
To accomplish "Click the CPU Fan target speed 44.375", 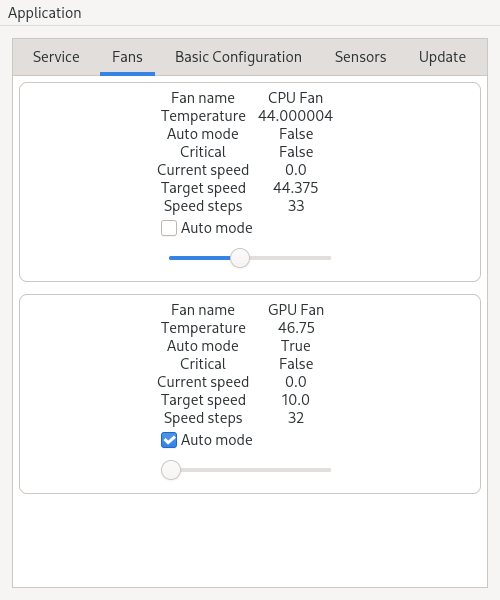I will [295, 188].
